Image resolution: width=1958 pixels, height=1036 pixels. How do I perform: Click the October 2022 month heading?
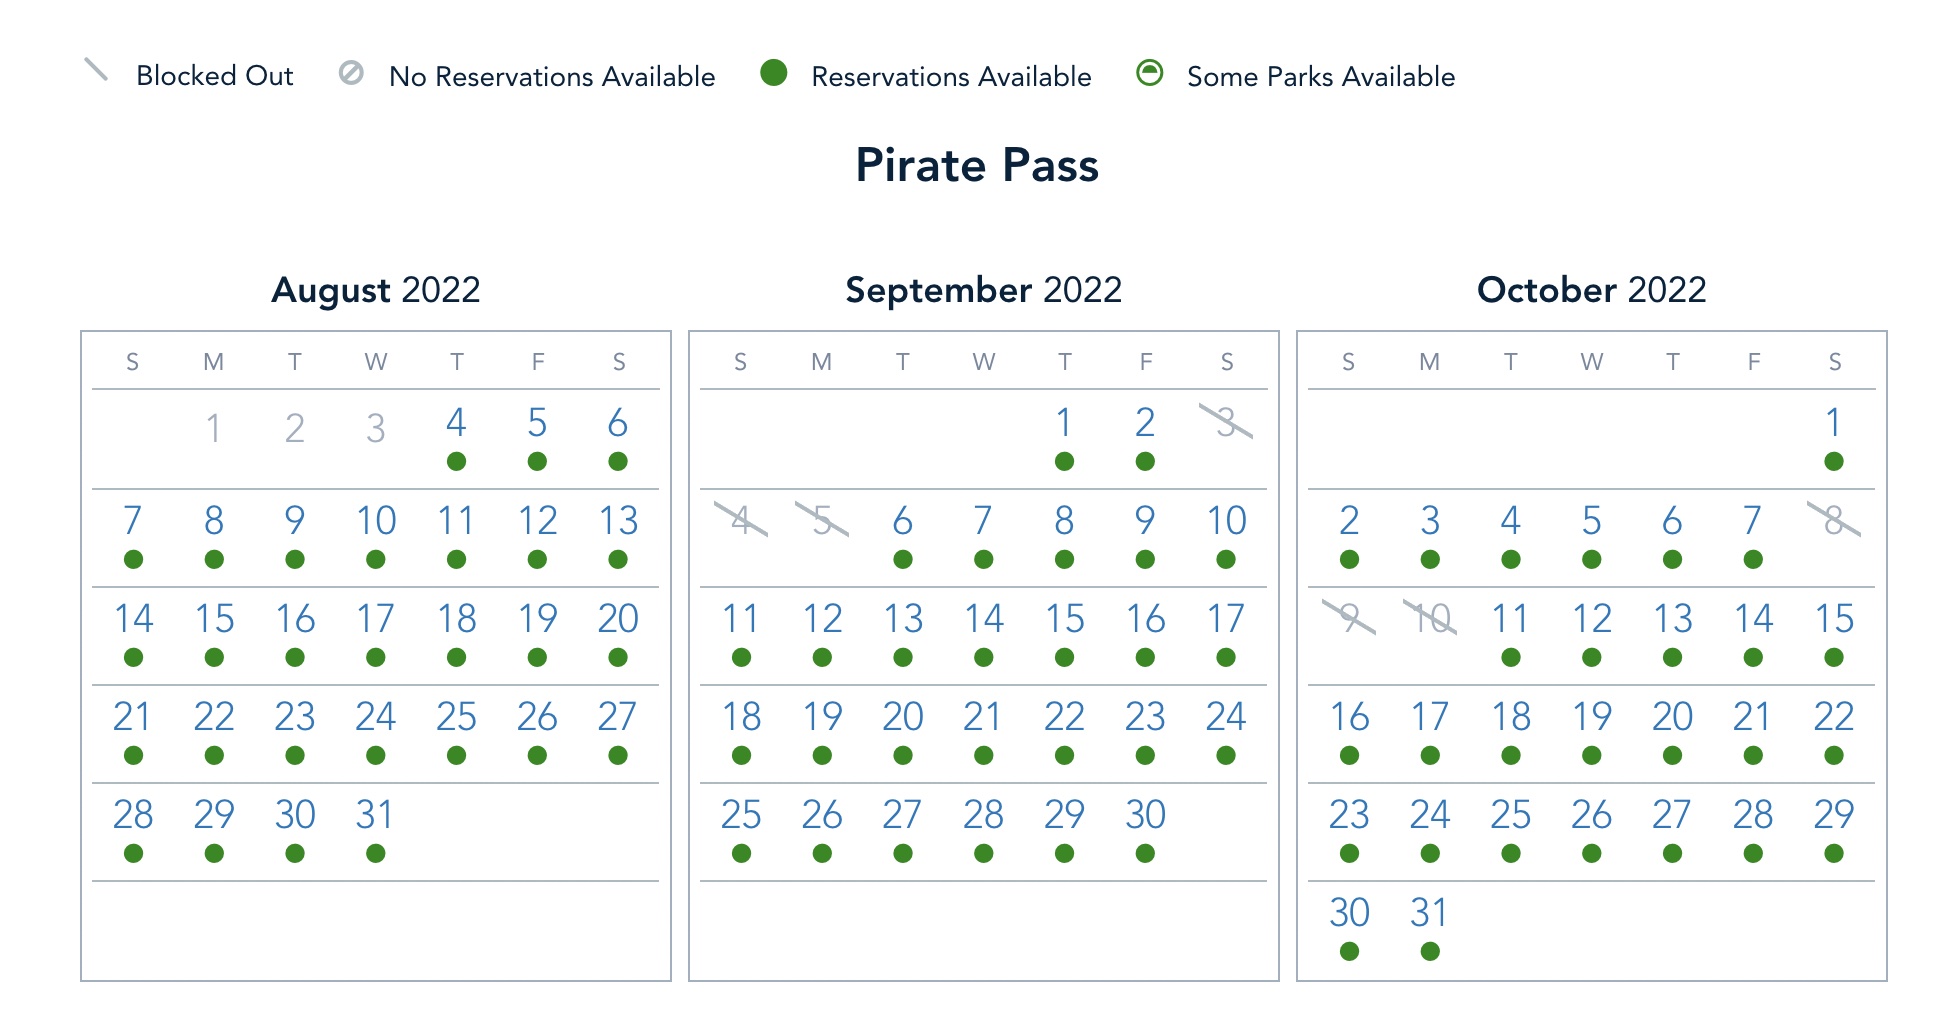point(1591,290)
